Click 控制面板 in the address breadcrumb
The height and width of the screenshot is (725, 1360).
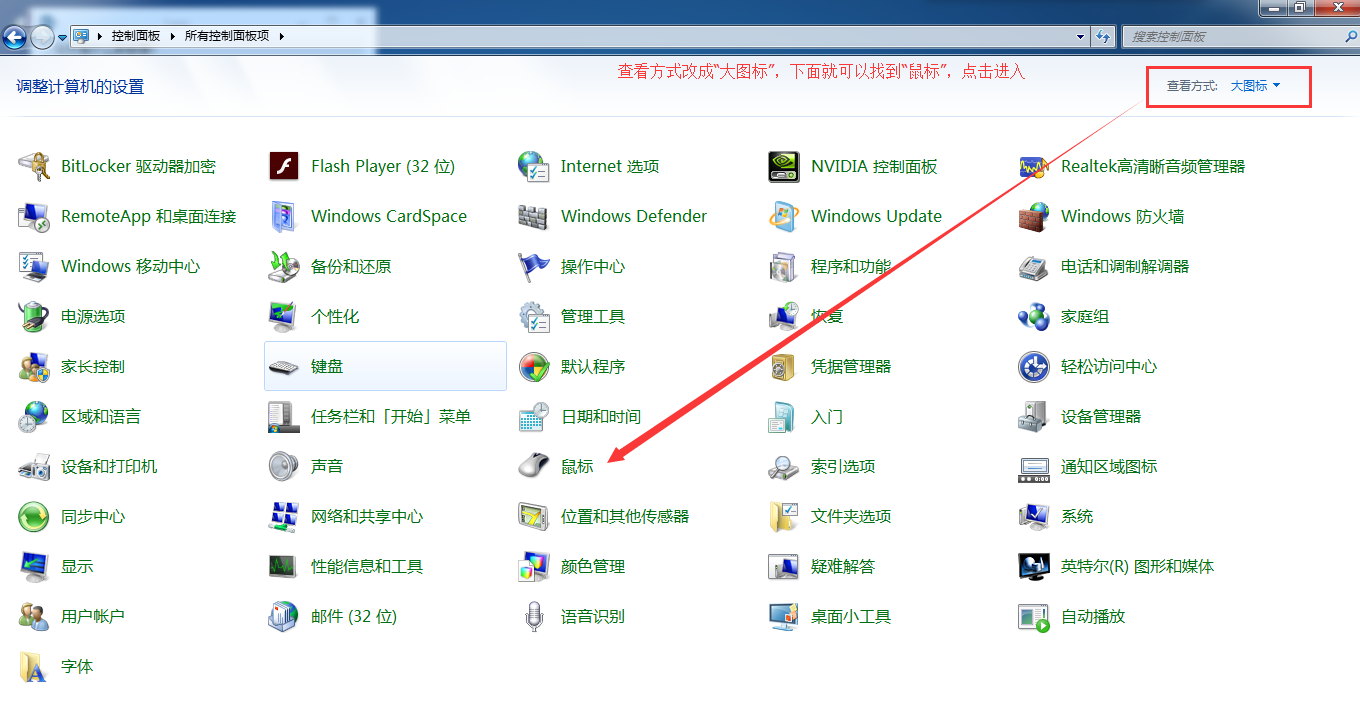point(136,36)
